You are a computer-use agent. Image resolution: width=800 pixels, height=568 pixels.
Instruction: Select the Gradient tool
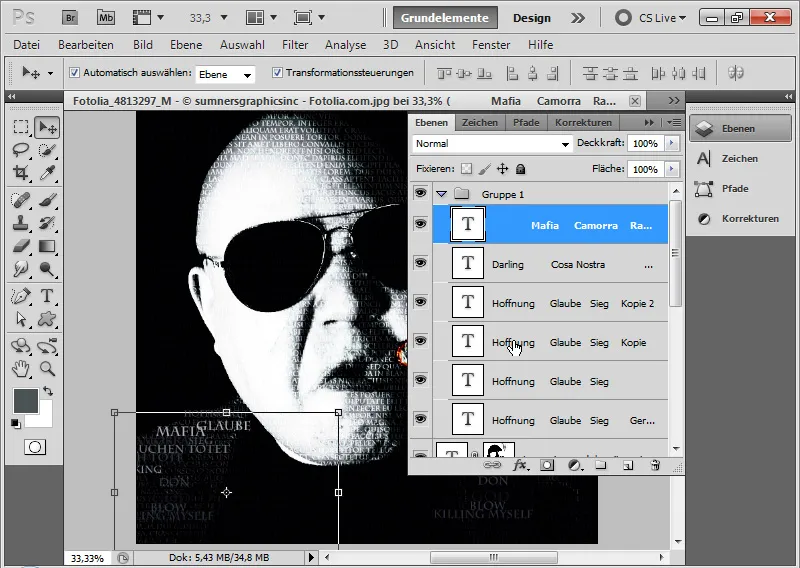point(47,246)
